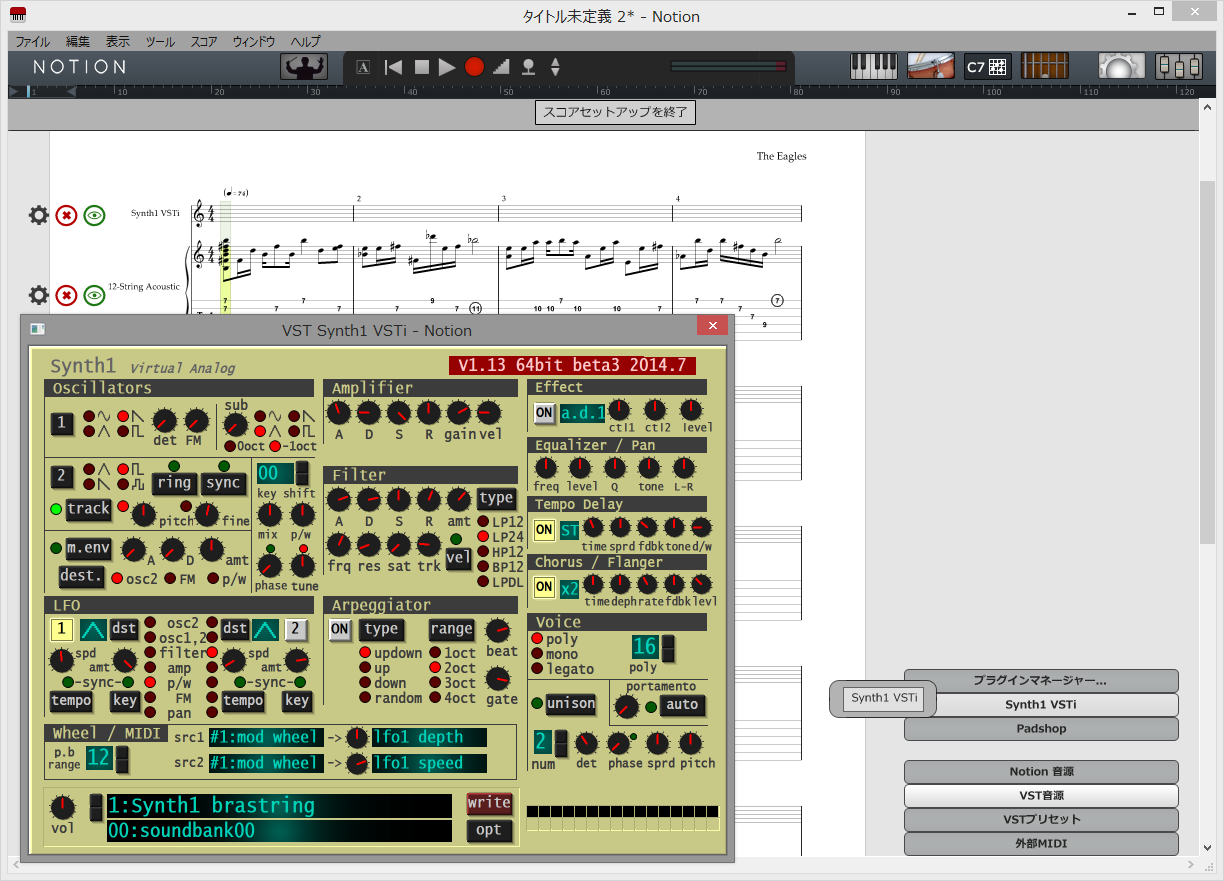1224x881 pixels.
Task: Click the portamento auto button
Action: [x=682, y=705]
